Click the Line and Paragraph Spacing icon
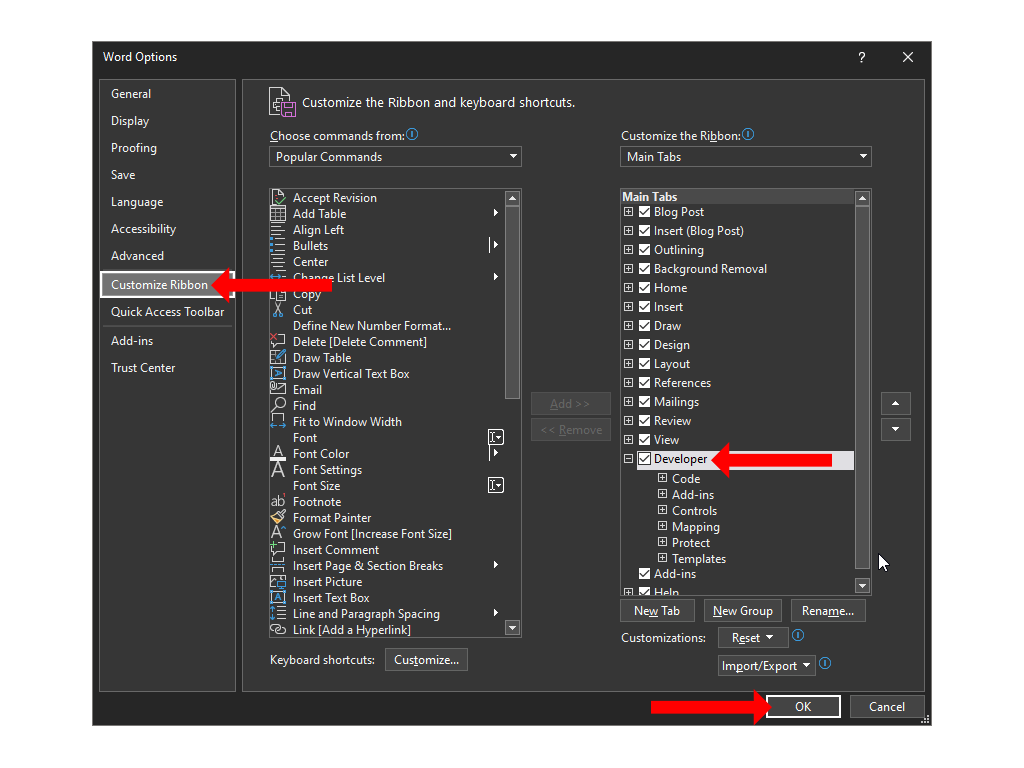The image size is (1024, 768). pyautogui.click(x=278, y=613)
